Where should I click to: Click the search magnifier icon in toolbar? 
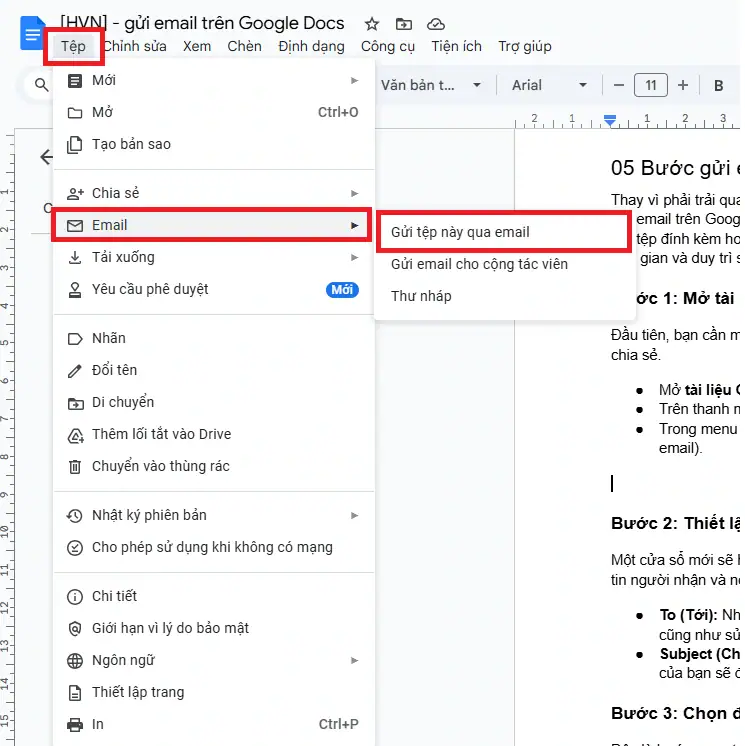click(x=41, y=85)
